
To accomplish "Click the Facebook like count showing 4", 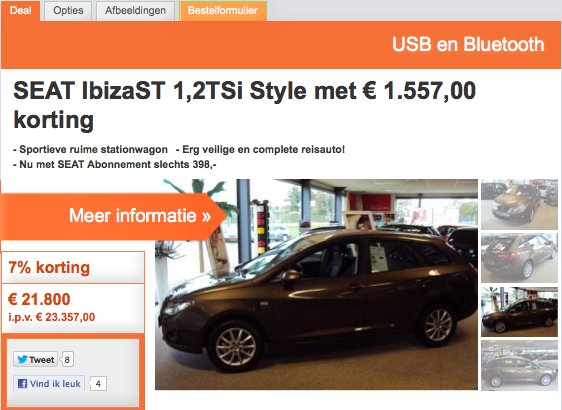I will (98, 384).
